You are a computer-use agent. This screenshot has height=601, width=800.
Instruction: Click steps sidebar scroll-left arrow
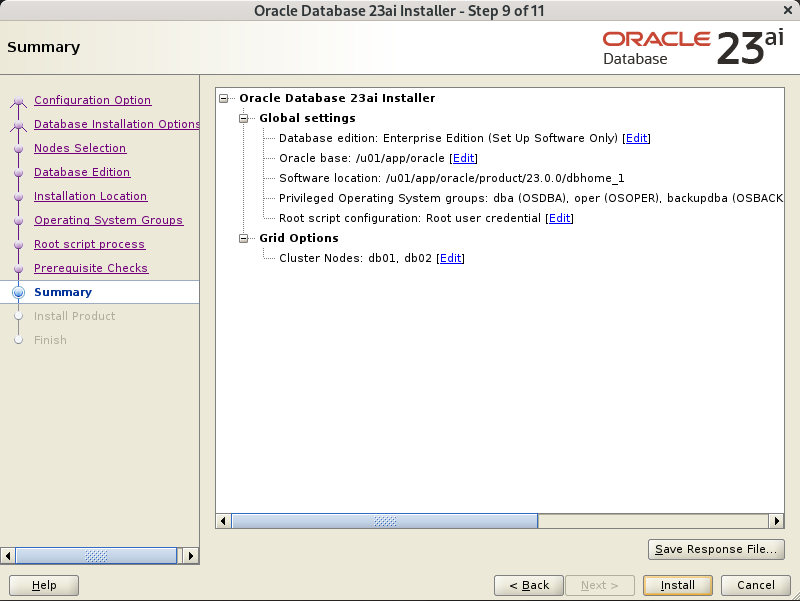coord(8,556)
